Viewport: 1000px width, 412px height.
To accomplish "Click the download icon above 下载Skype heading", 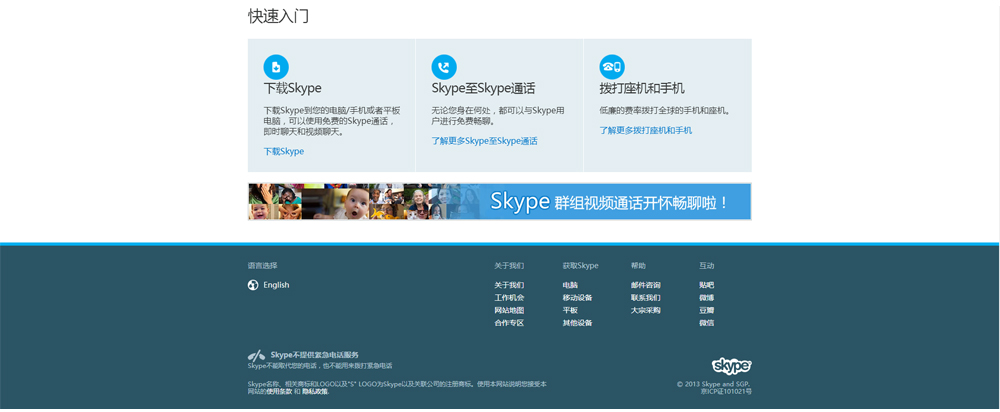I will [x=276, y=67].
